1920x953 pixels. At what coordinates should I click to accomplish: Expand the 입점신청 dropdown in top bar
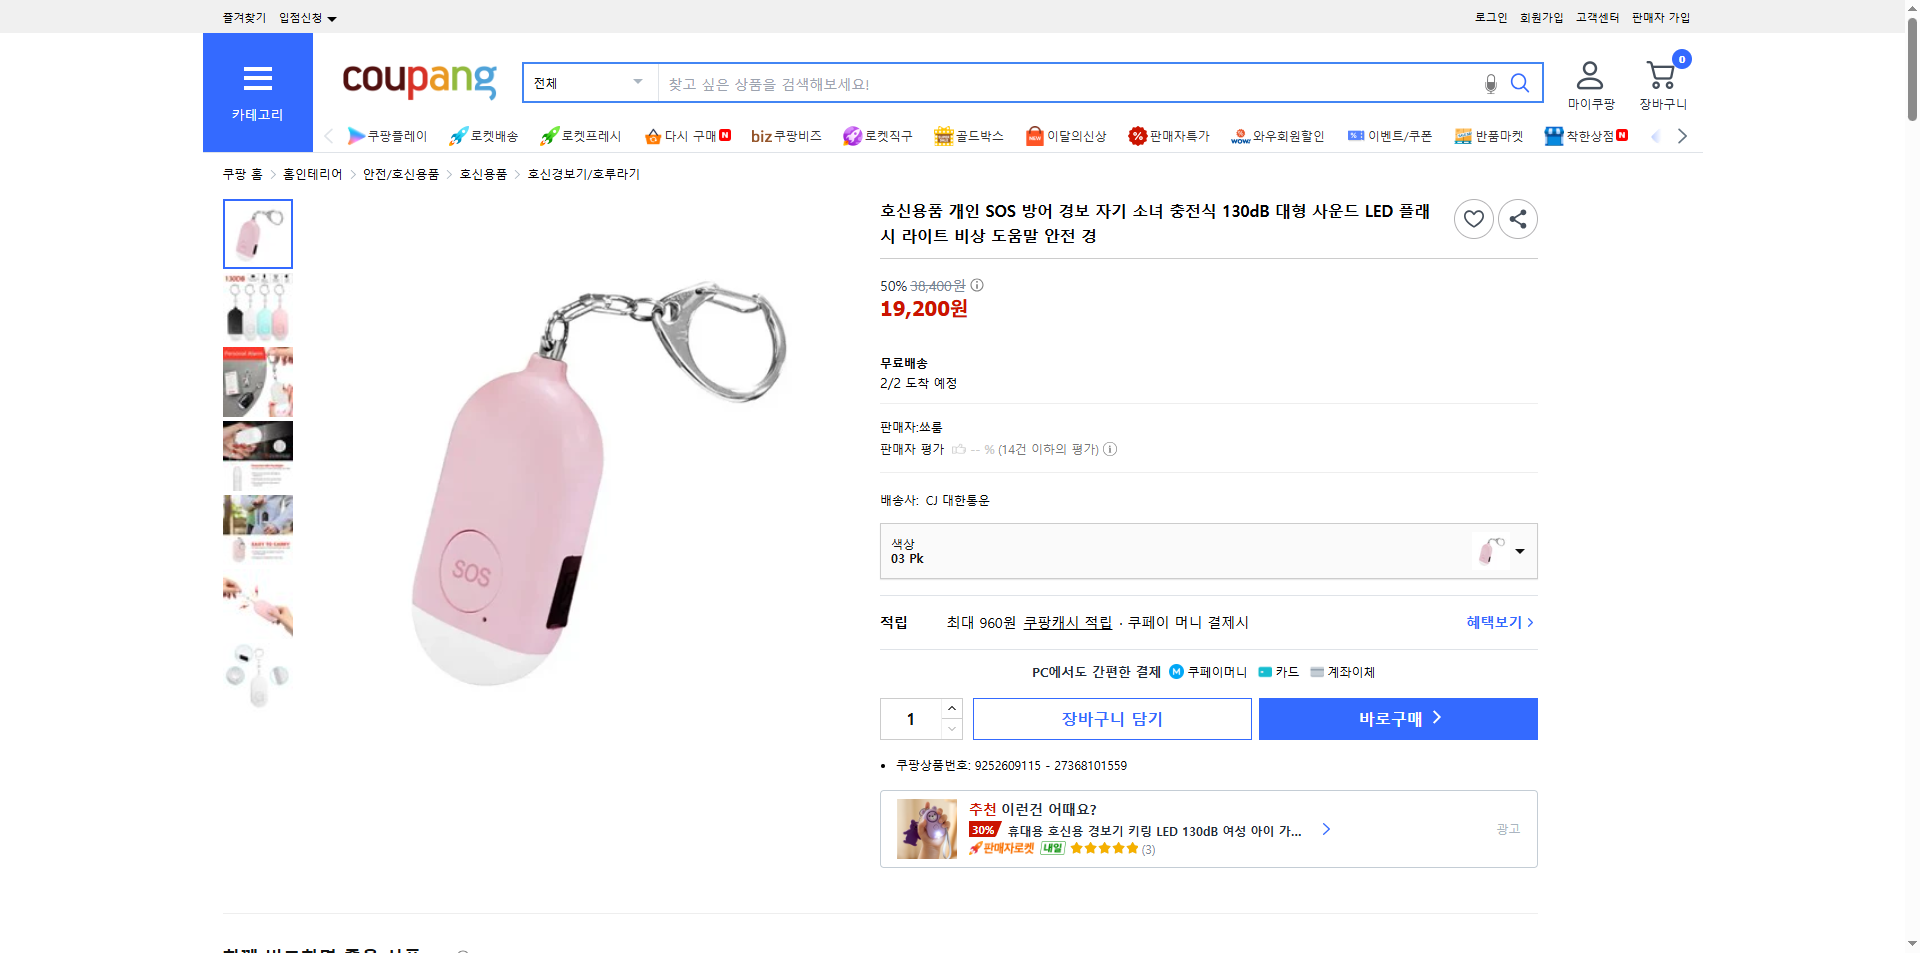pyautogui.click(x=306, y=17)
